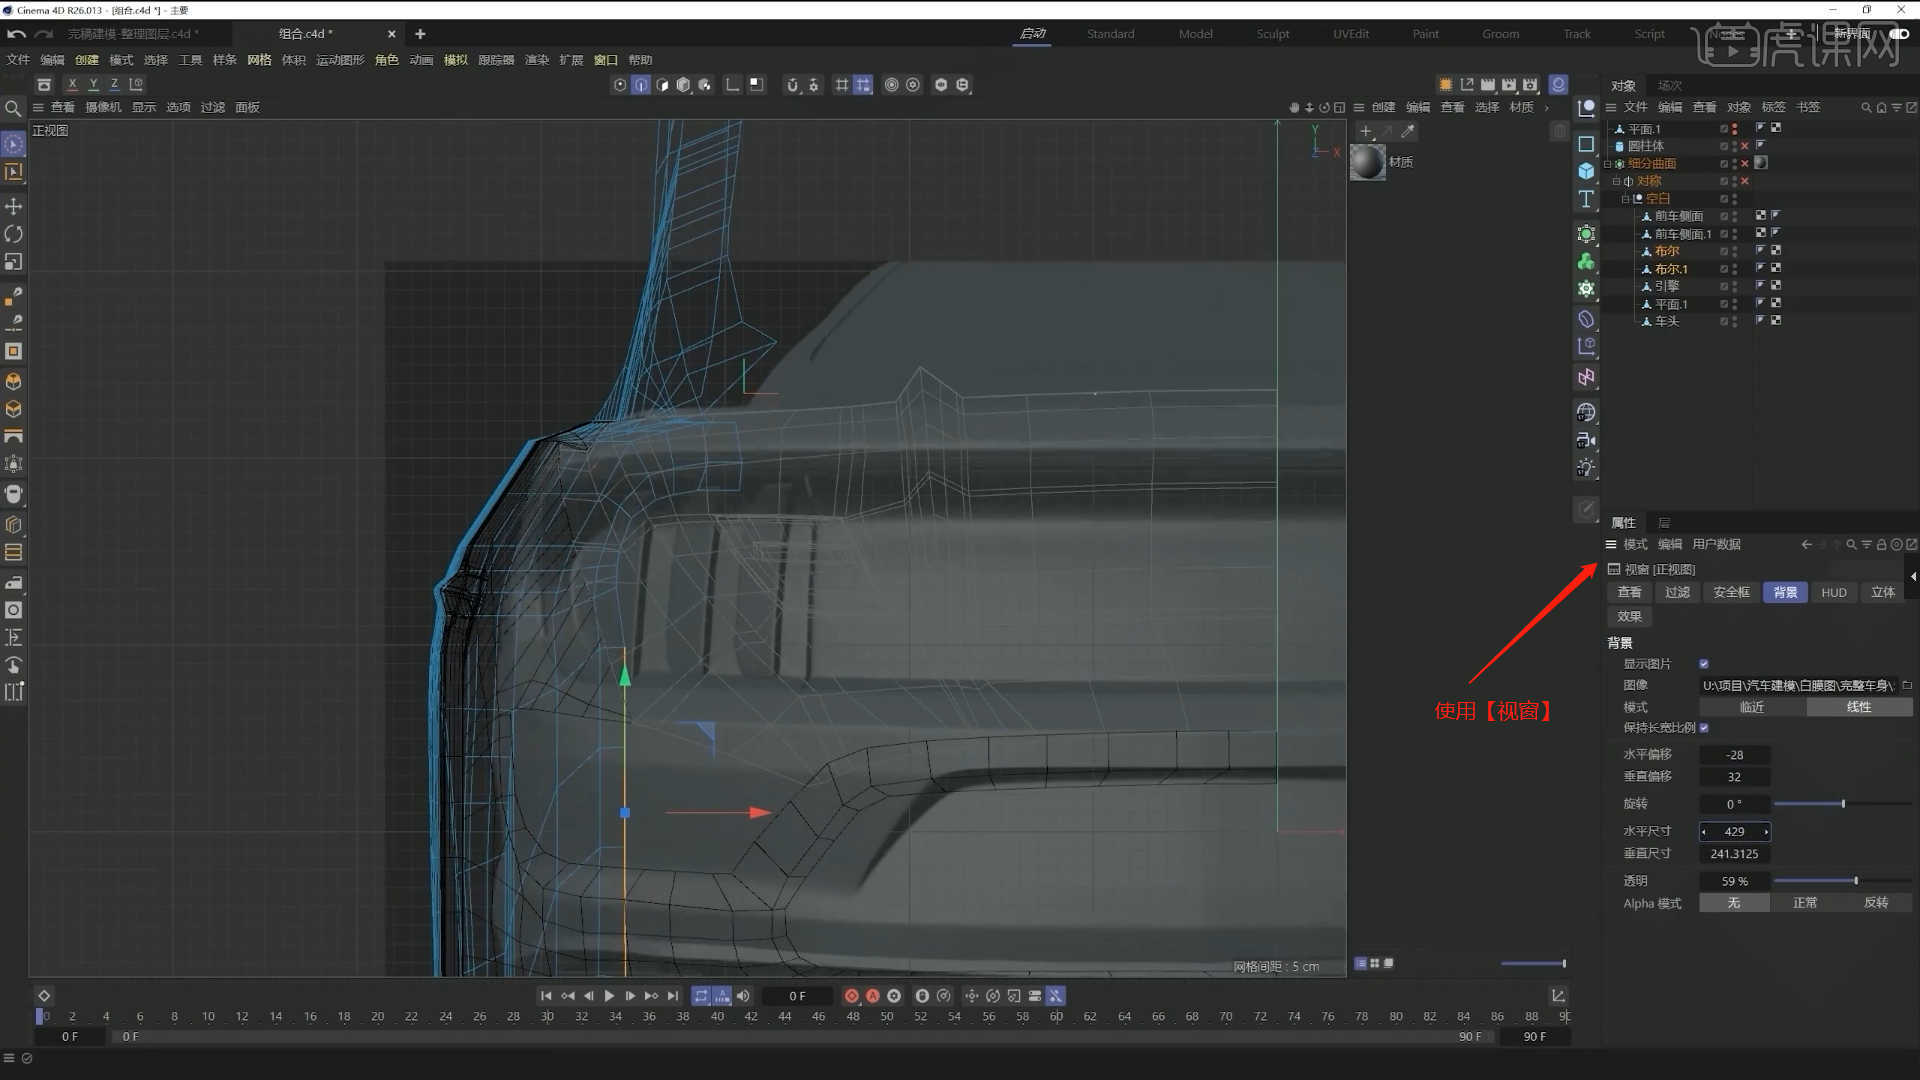Add a camera object

pos(1586,440)
